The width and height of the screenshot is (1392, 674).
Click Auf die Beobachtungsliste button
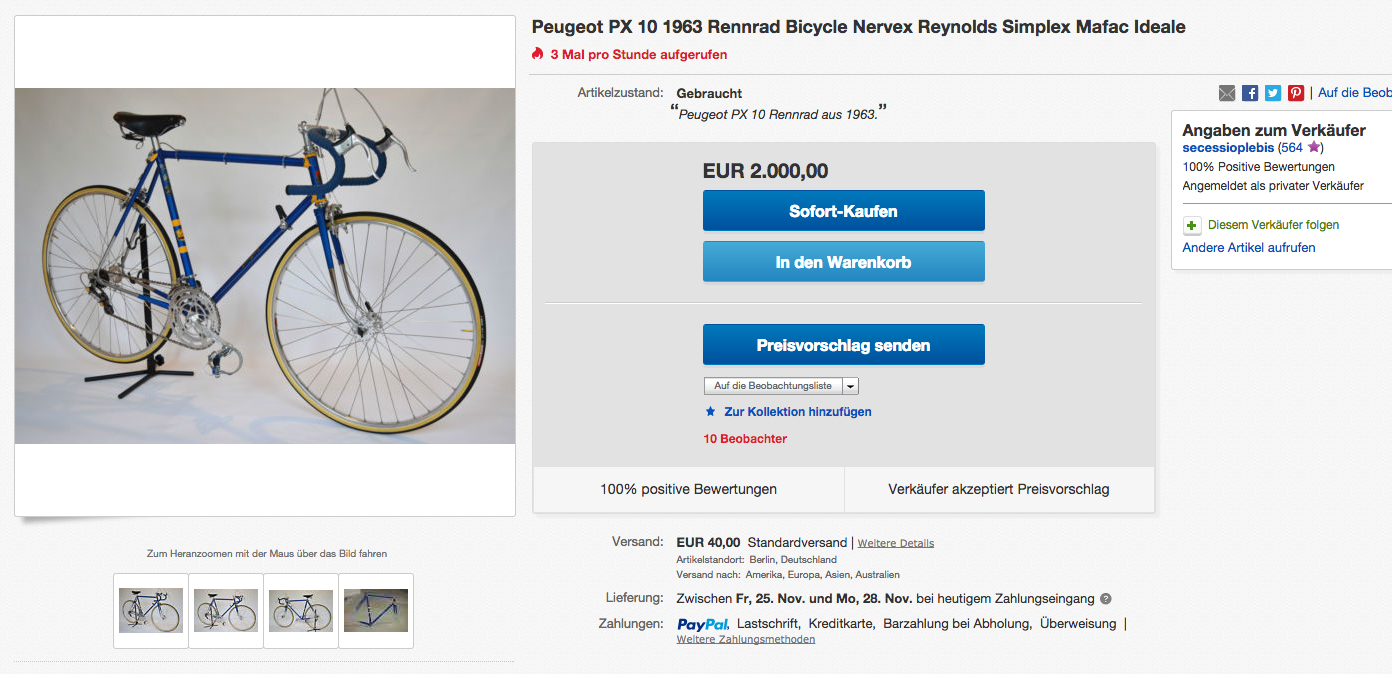pos(772,386)
